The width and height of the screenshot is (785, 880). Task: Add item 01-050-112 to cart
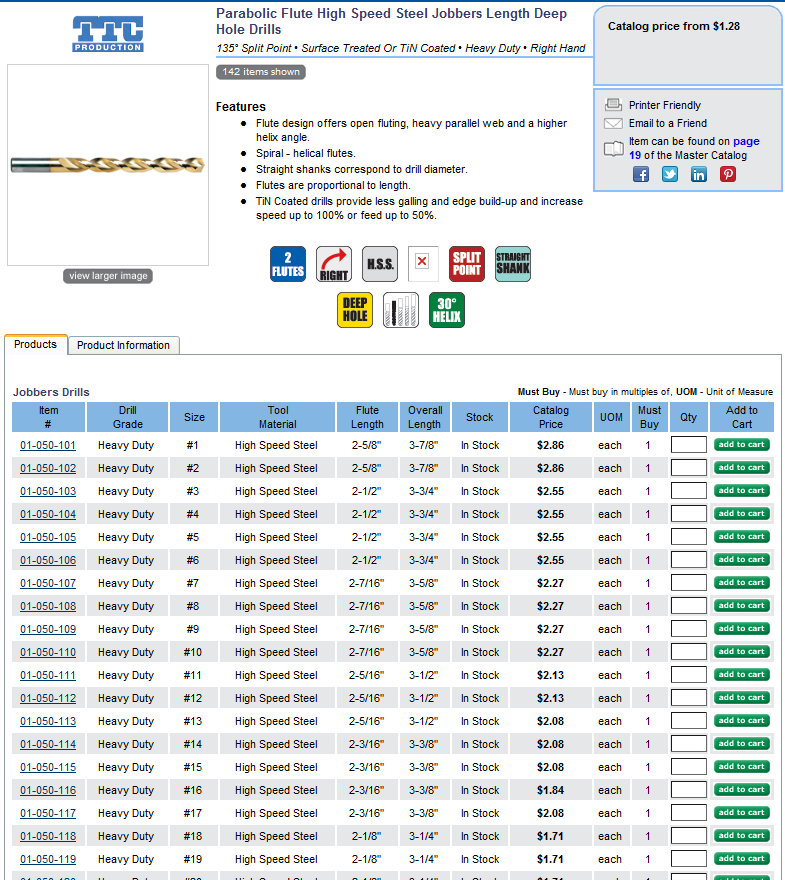tap(741, 698)
